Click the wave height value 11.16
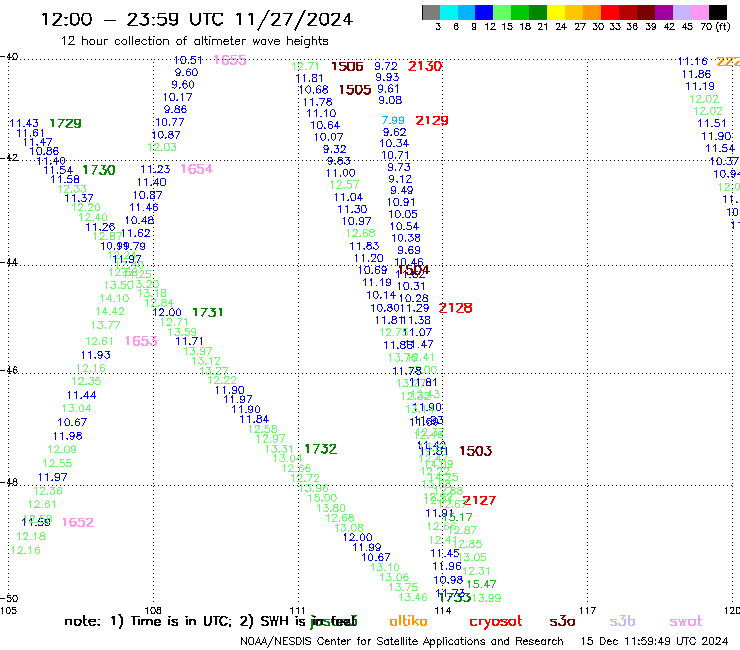 click(x=693, y=61)
